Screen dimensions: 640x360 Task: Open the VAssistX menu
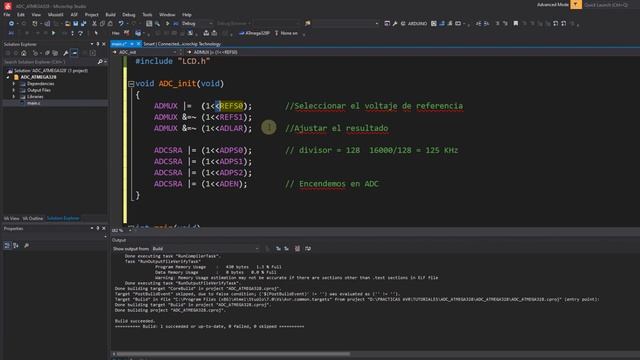point(56,15)
